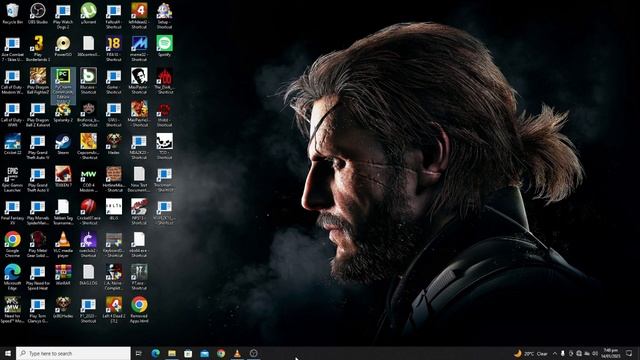Open the Spotify desktop icon
Screen dimensions: 640x360
(x=164, y=46)
